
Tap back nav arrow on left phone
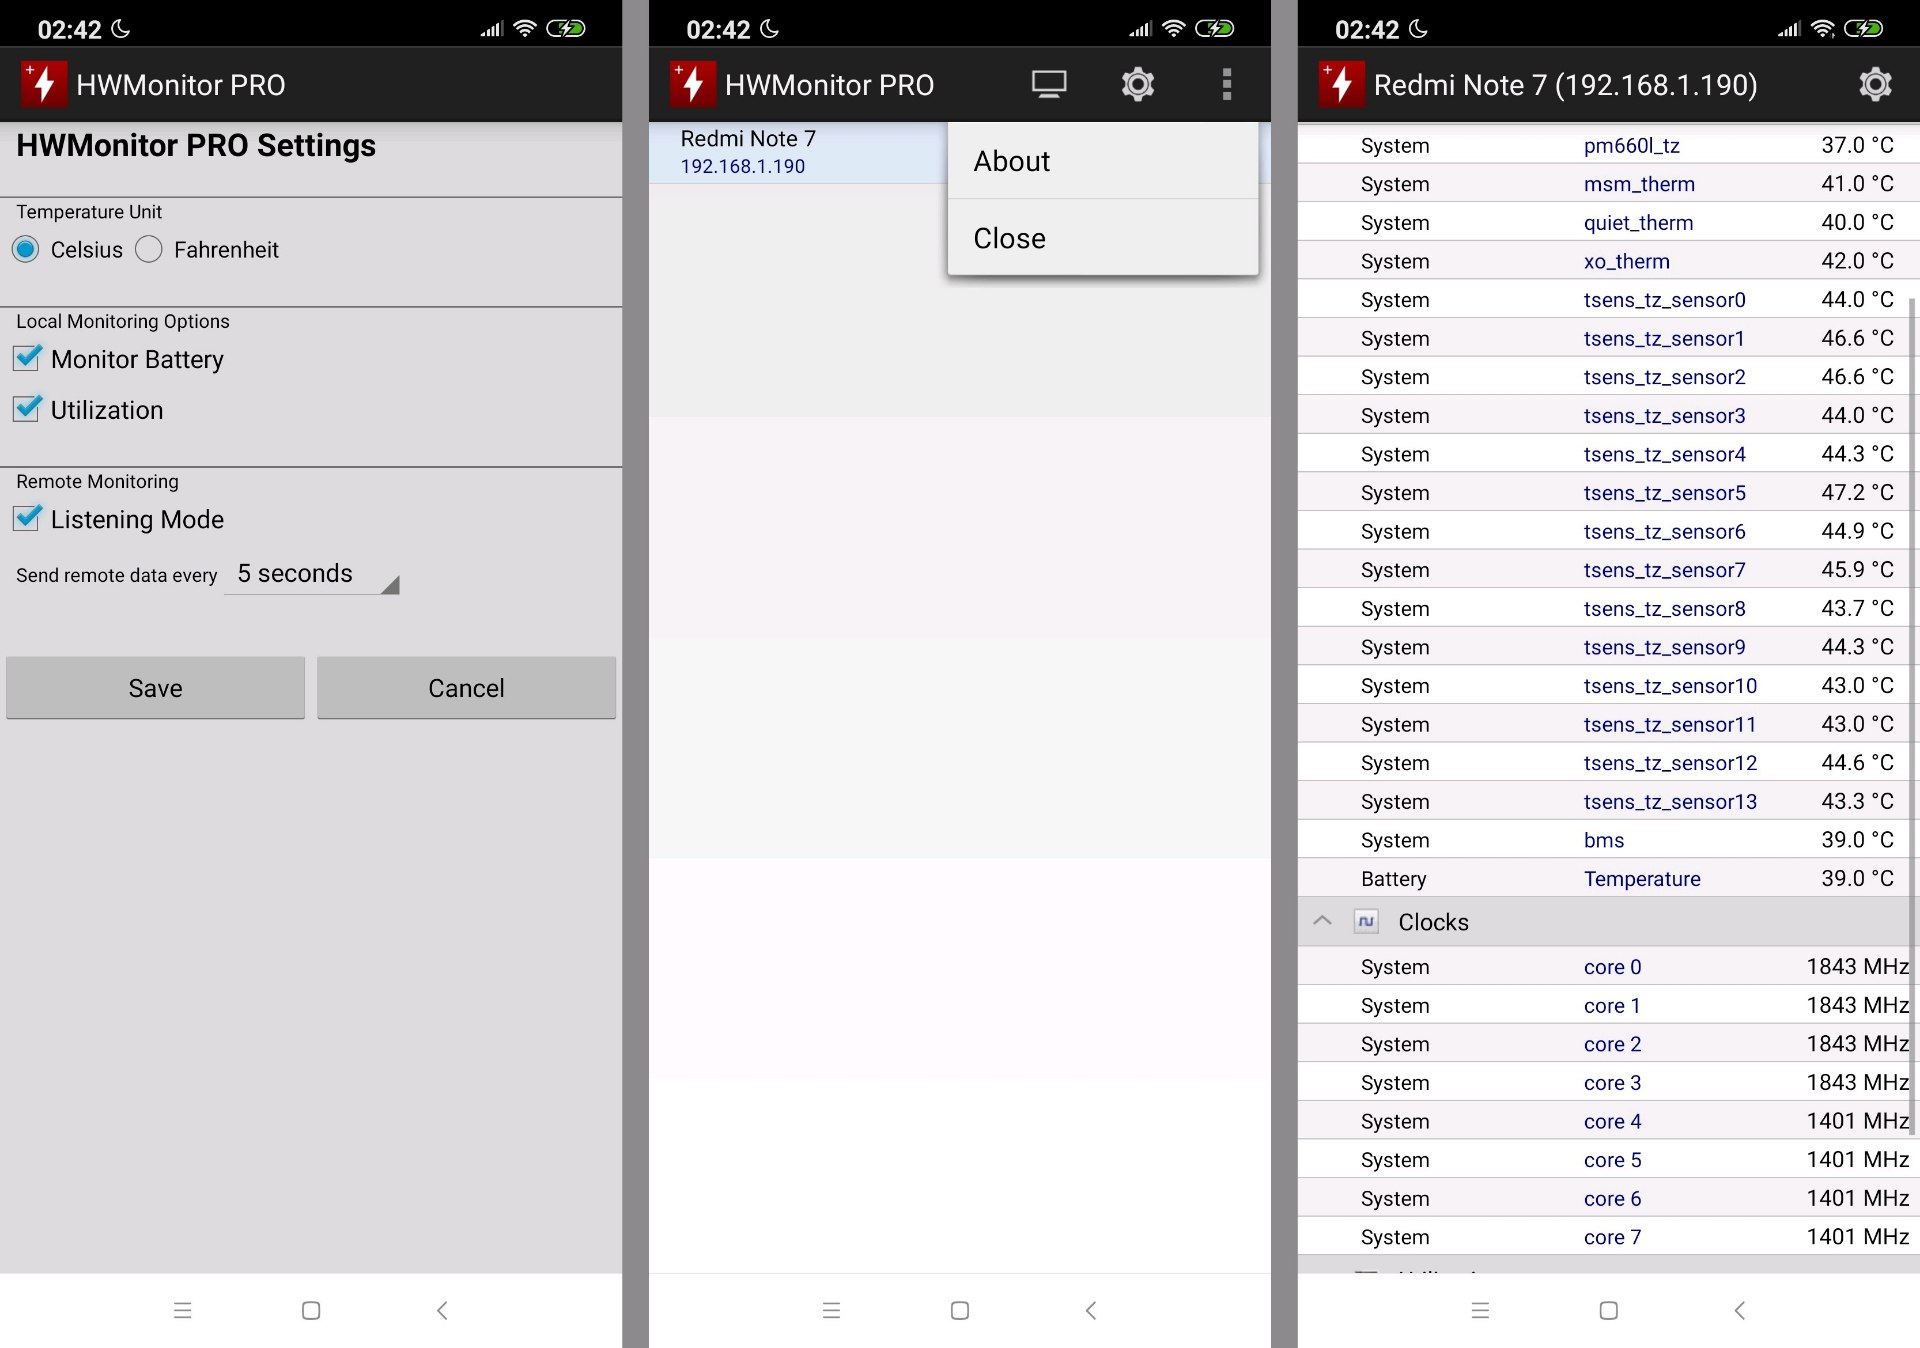click(442, 1310)
